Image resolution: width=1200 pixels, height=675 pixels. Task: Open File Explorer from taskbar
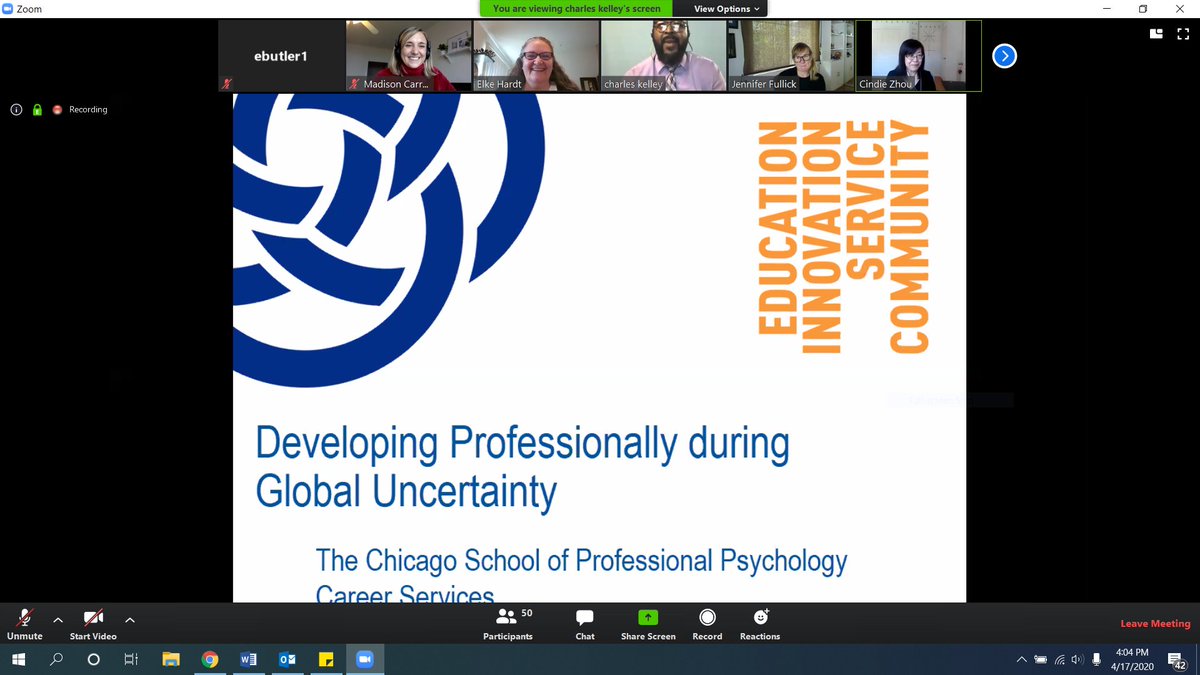[171, 660]
